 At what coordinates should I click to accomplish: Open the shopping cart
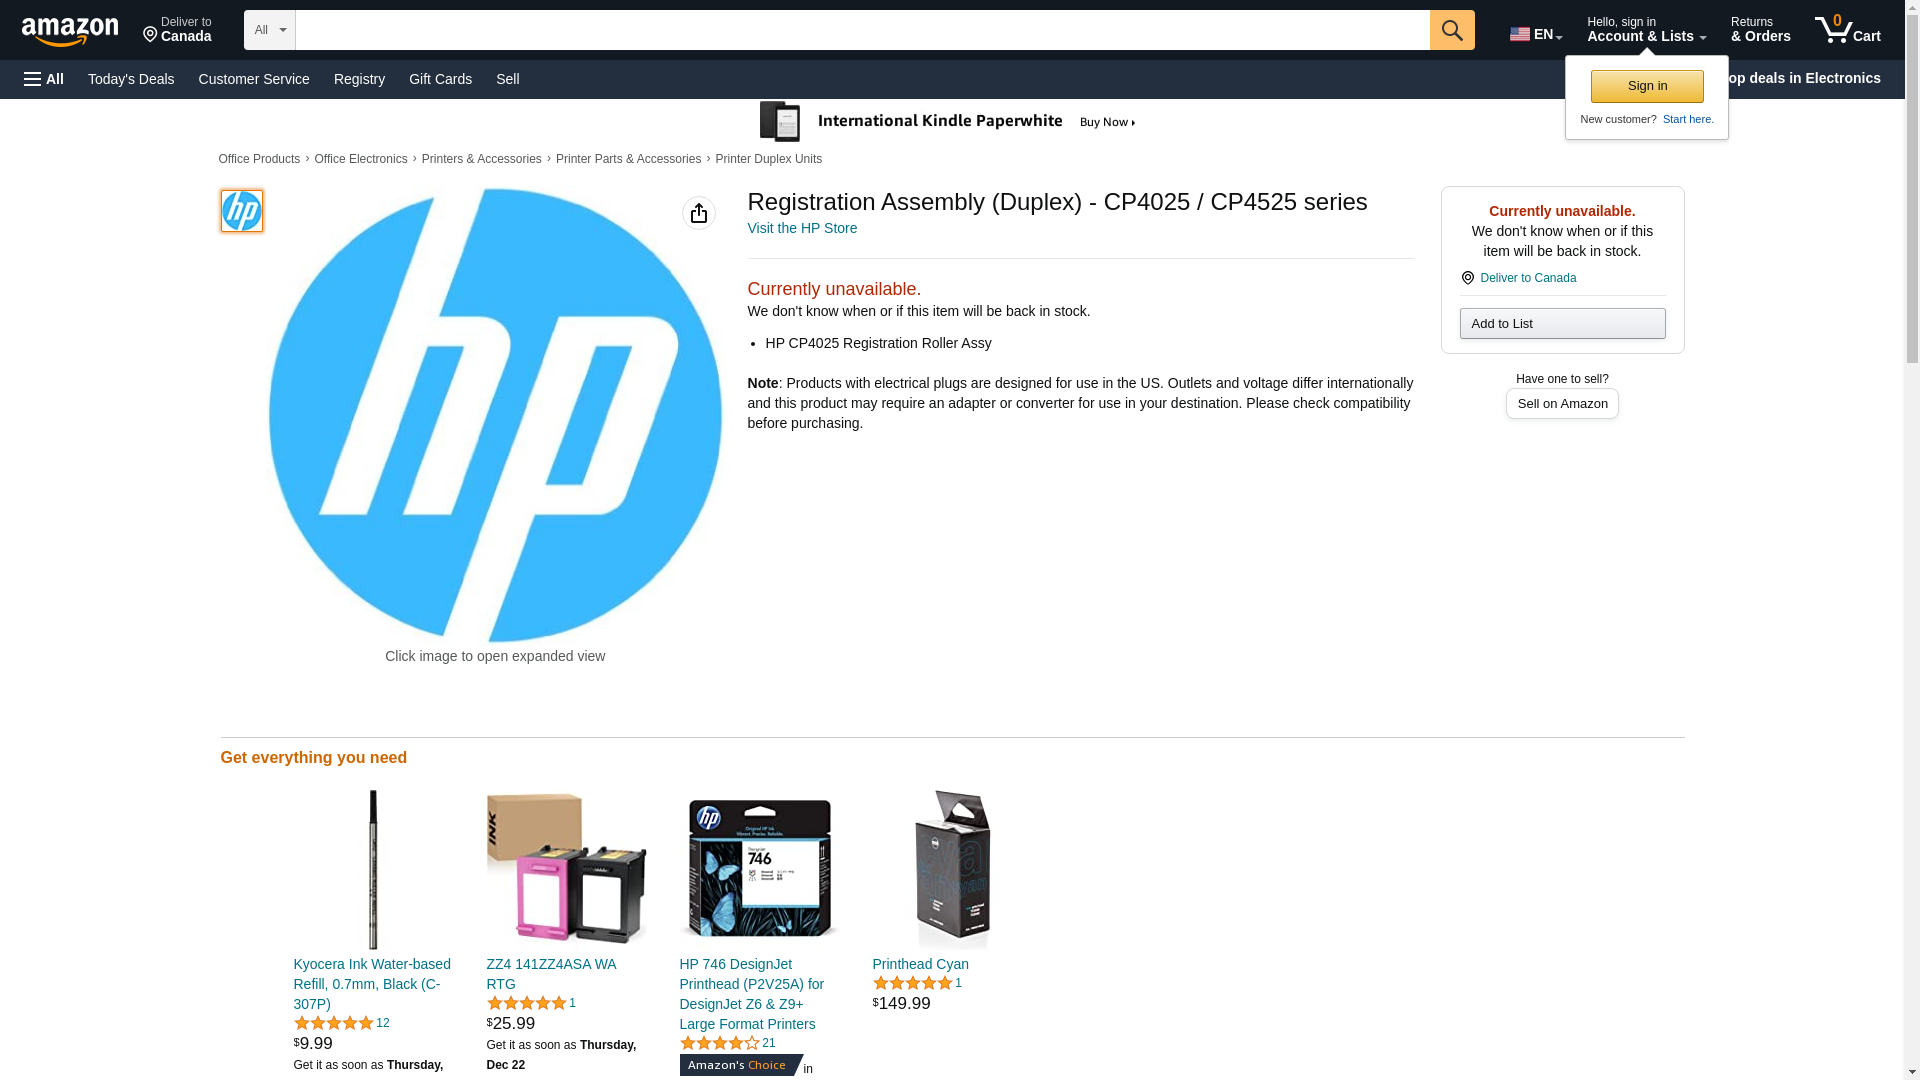click(1848, 30)
